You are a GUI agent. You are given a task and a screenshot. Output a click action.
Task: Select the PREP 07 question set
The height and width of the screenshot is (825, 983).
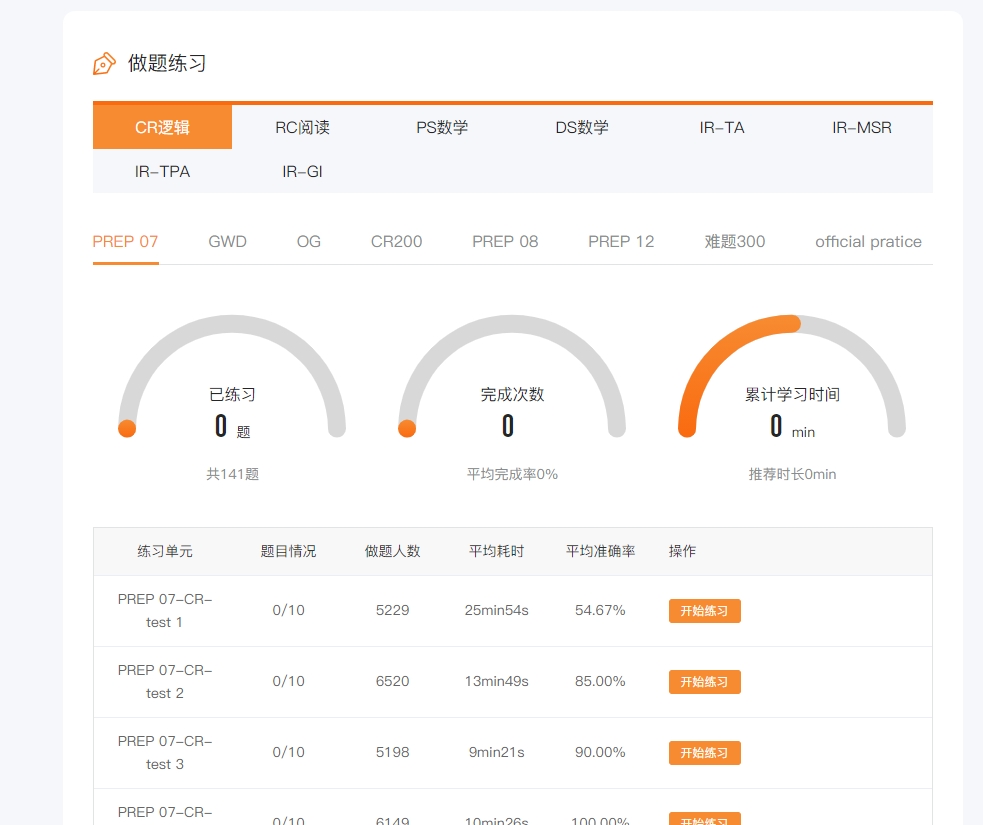click(x=125, y=241)
